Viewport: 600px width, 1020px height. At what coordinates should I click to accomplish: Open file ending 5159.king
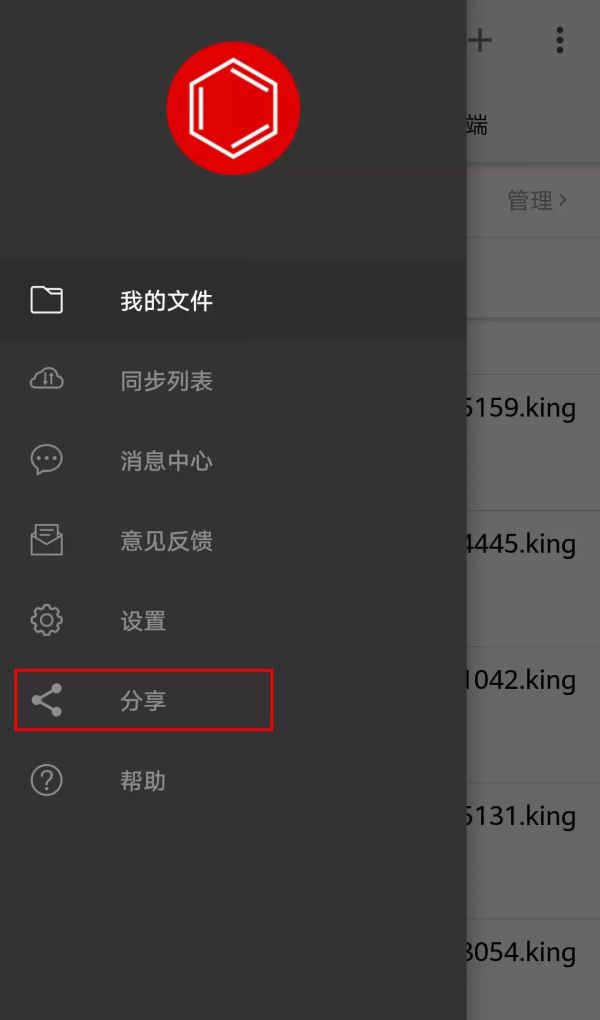(x=520, y=409)
